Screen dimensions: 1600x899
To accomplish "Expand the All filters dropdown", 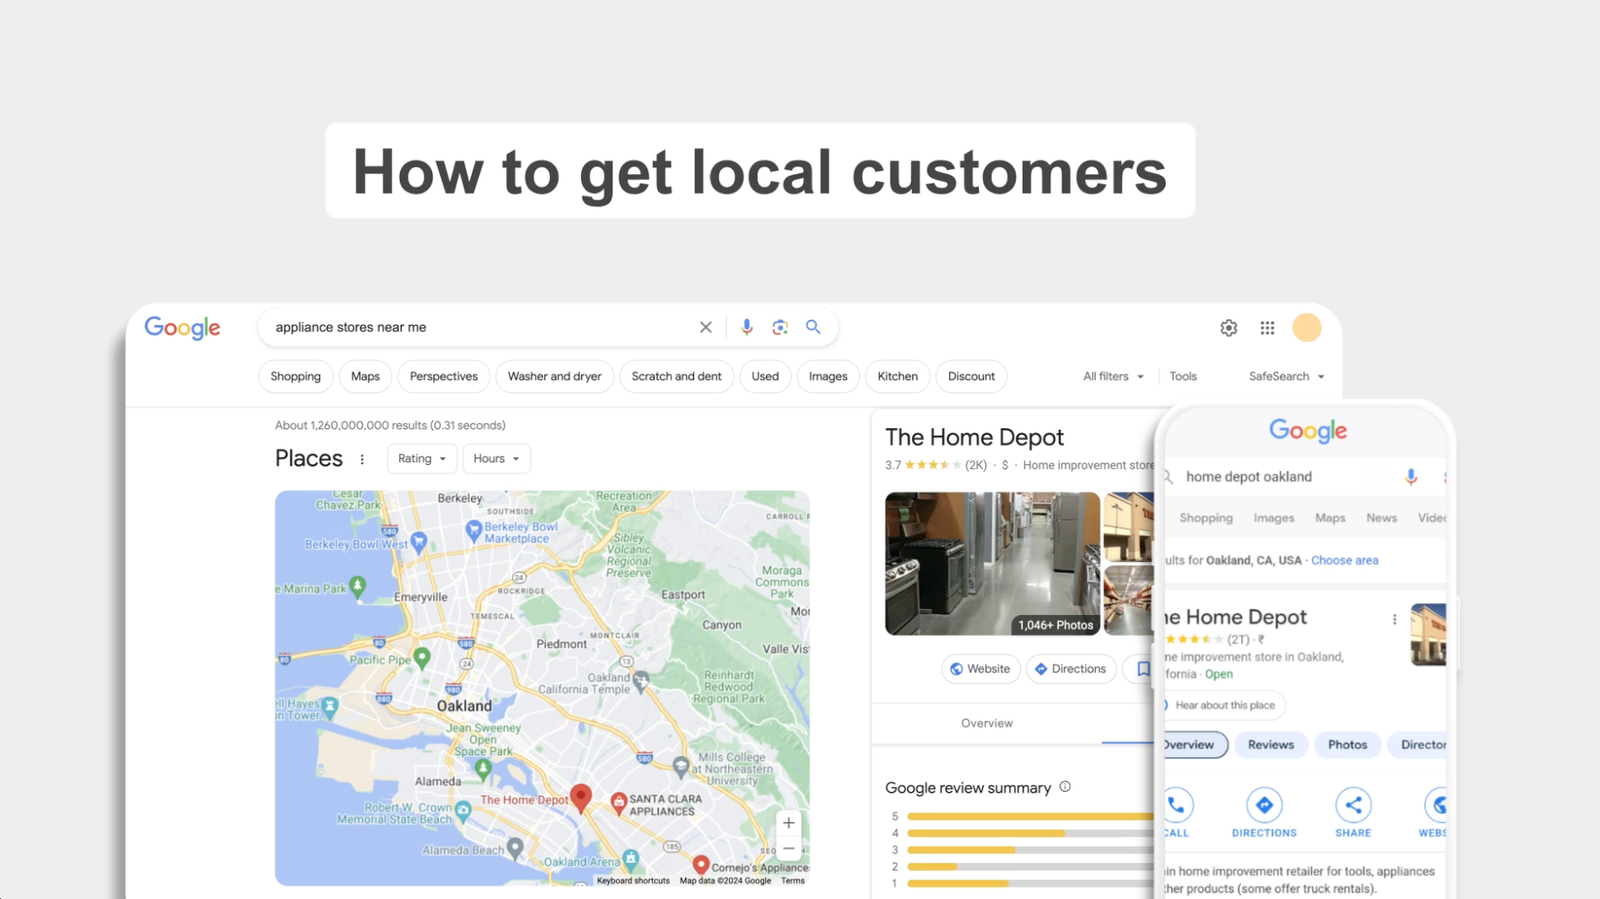I will coord(1113,377).
